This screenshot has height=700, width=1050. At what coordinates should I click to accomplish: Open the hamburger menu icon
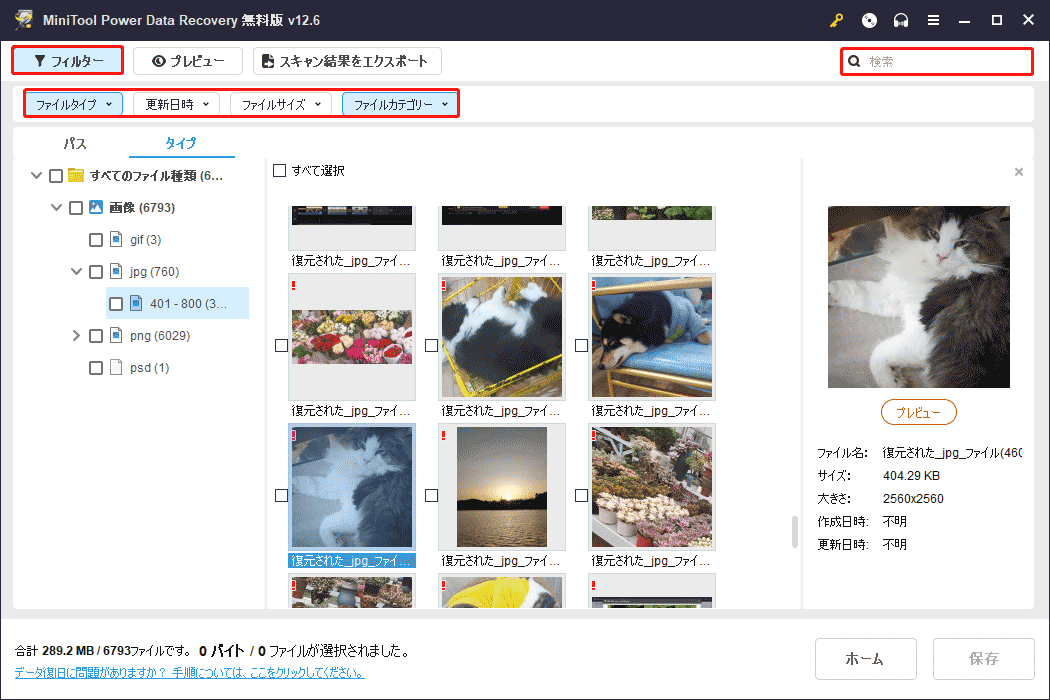[x=933, y=19]
